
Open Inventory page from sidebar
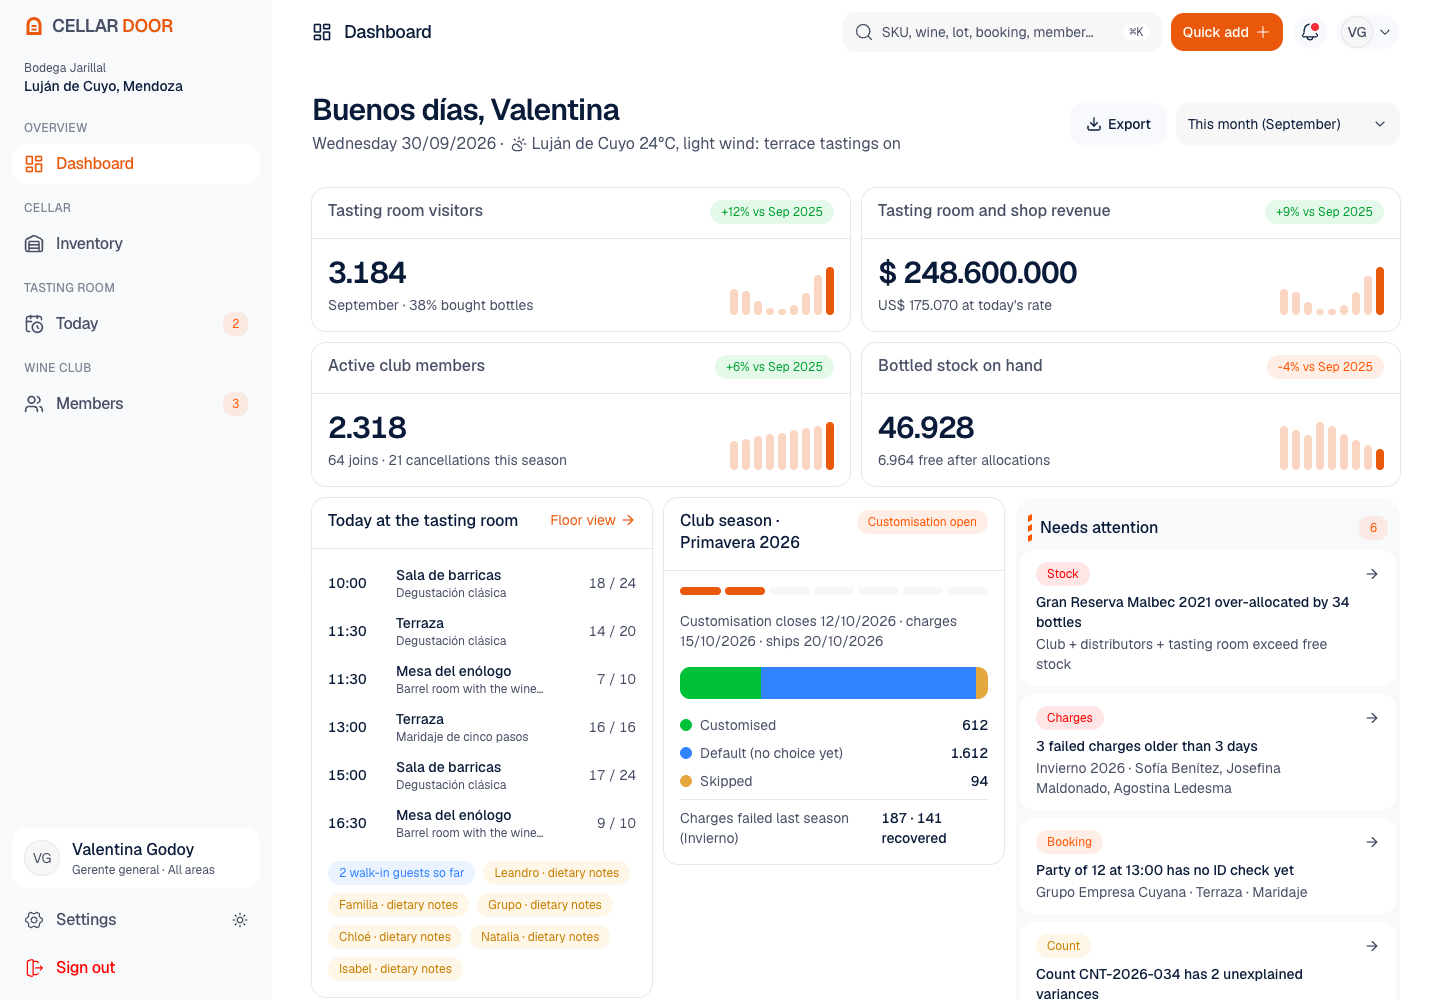click(136, 244)
